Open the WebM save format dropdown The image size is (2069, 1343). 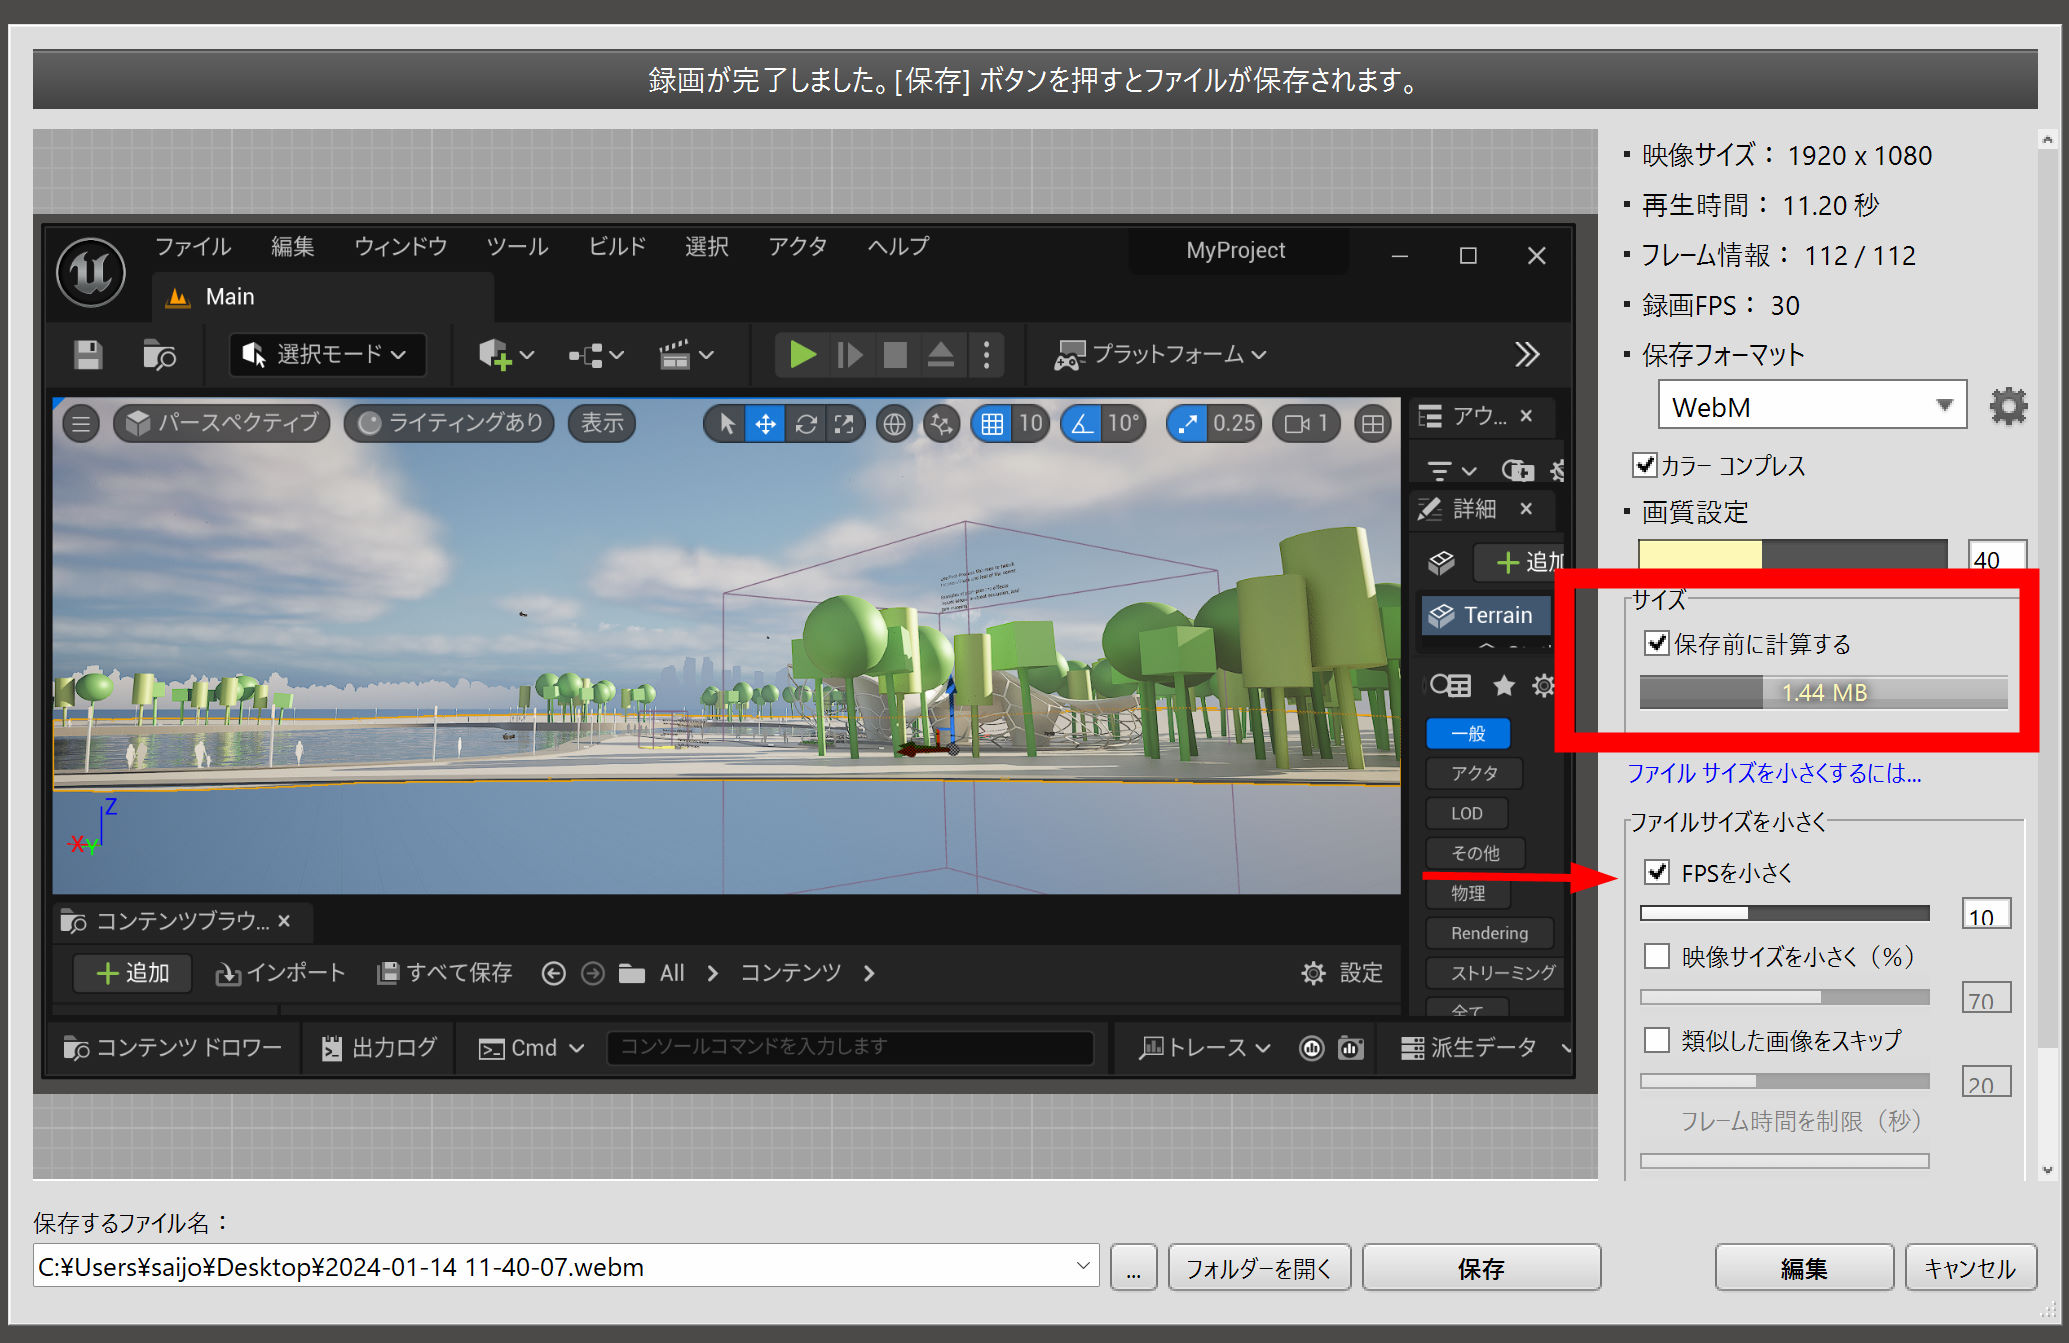tap(1812, 406)
